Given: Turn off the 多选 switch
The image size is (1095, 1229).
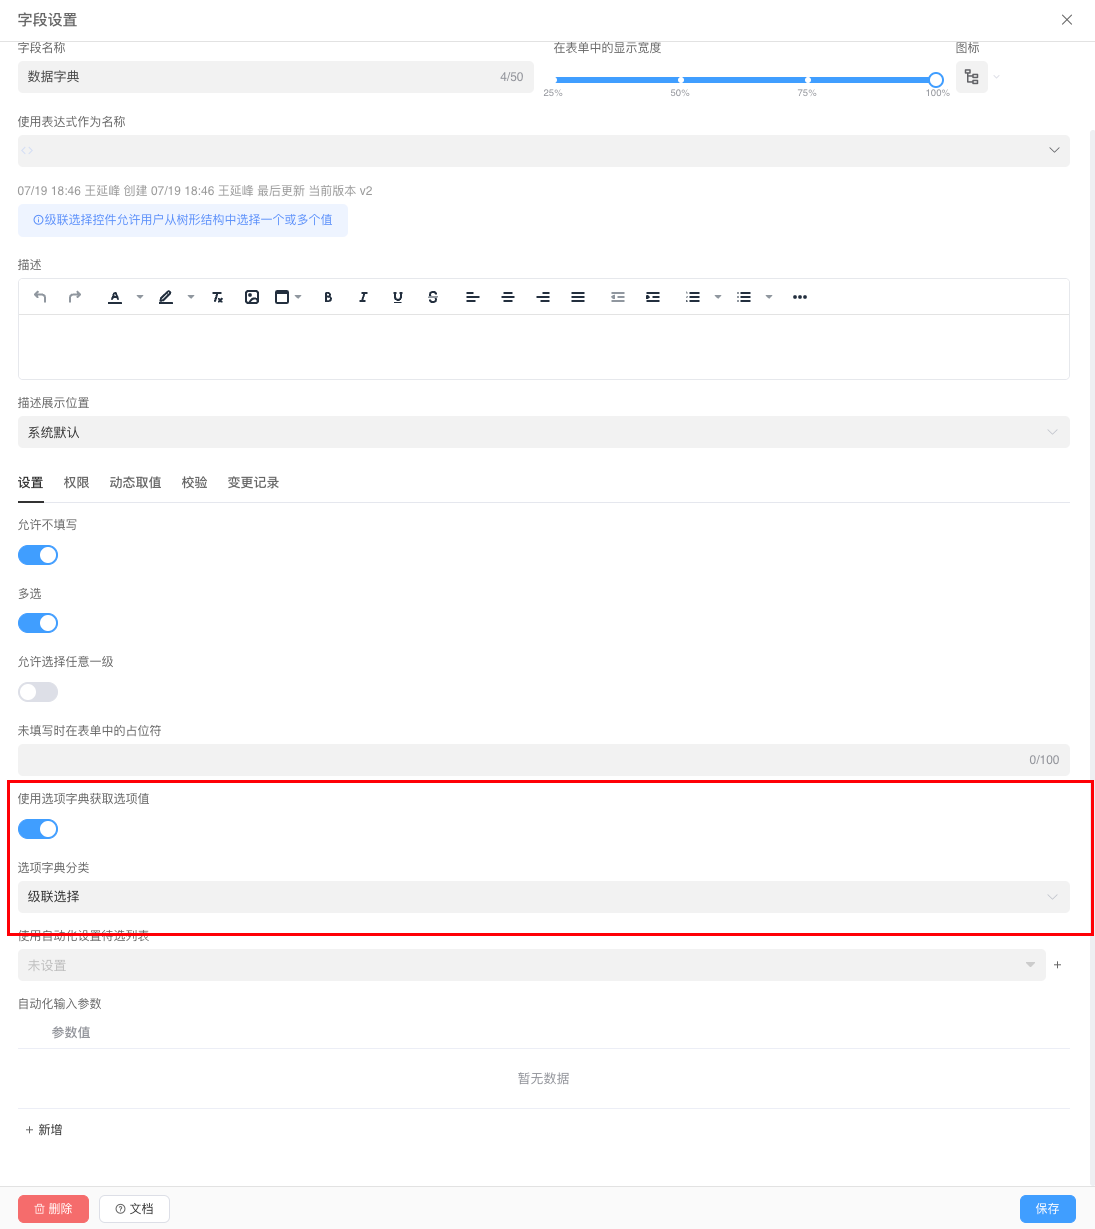Looking at the screenshot, I should point(38,623).
